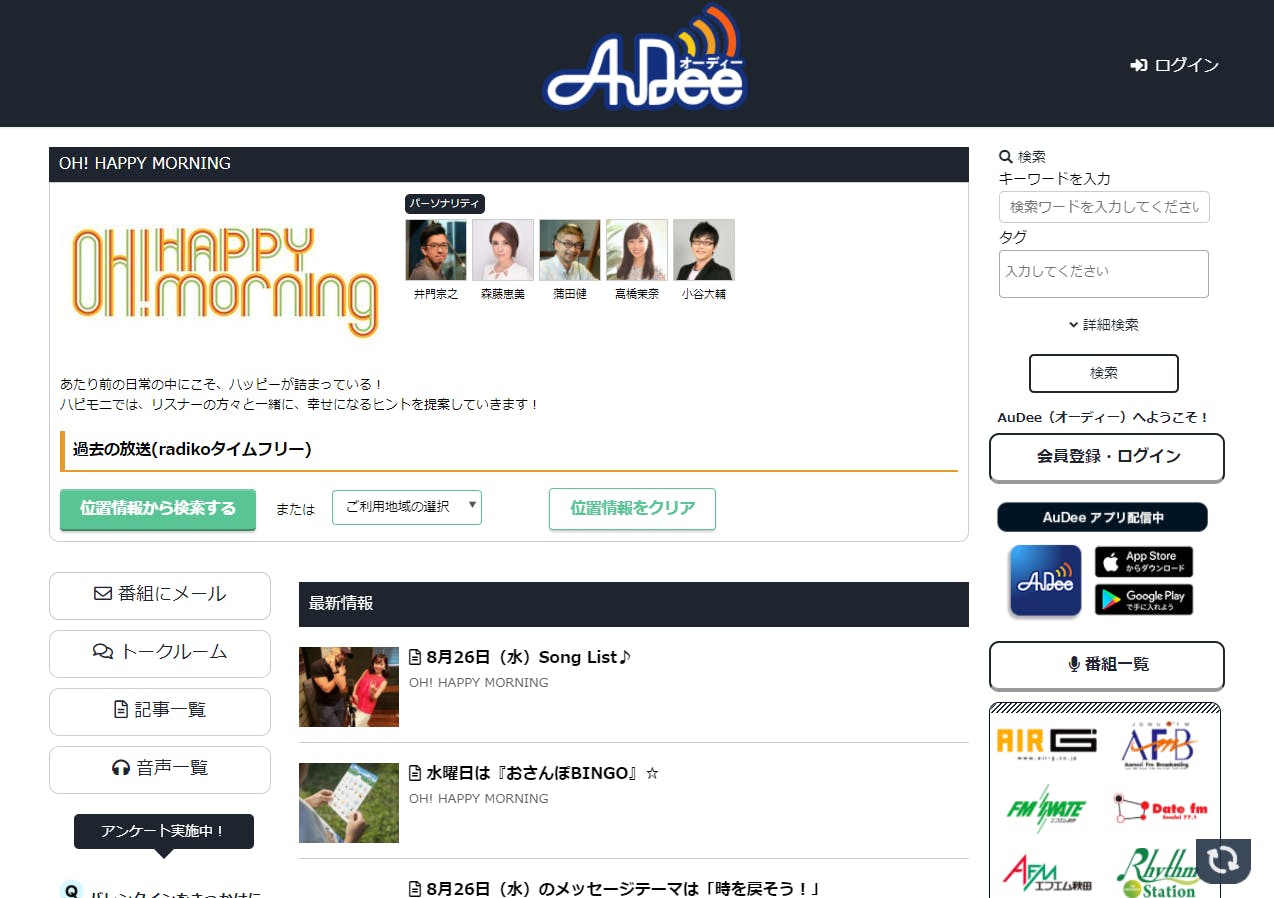Open the ご利用地域の選択 dropdown
The width and height of the screenshot is (1274, 898).
pos(407,507)
